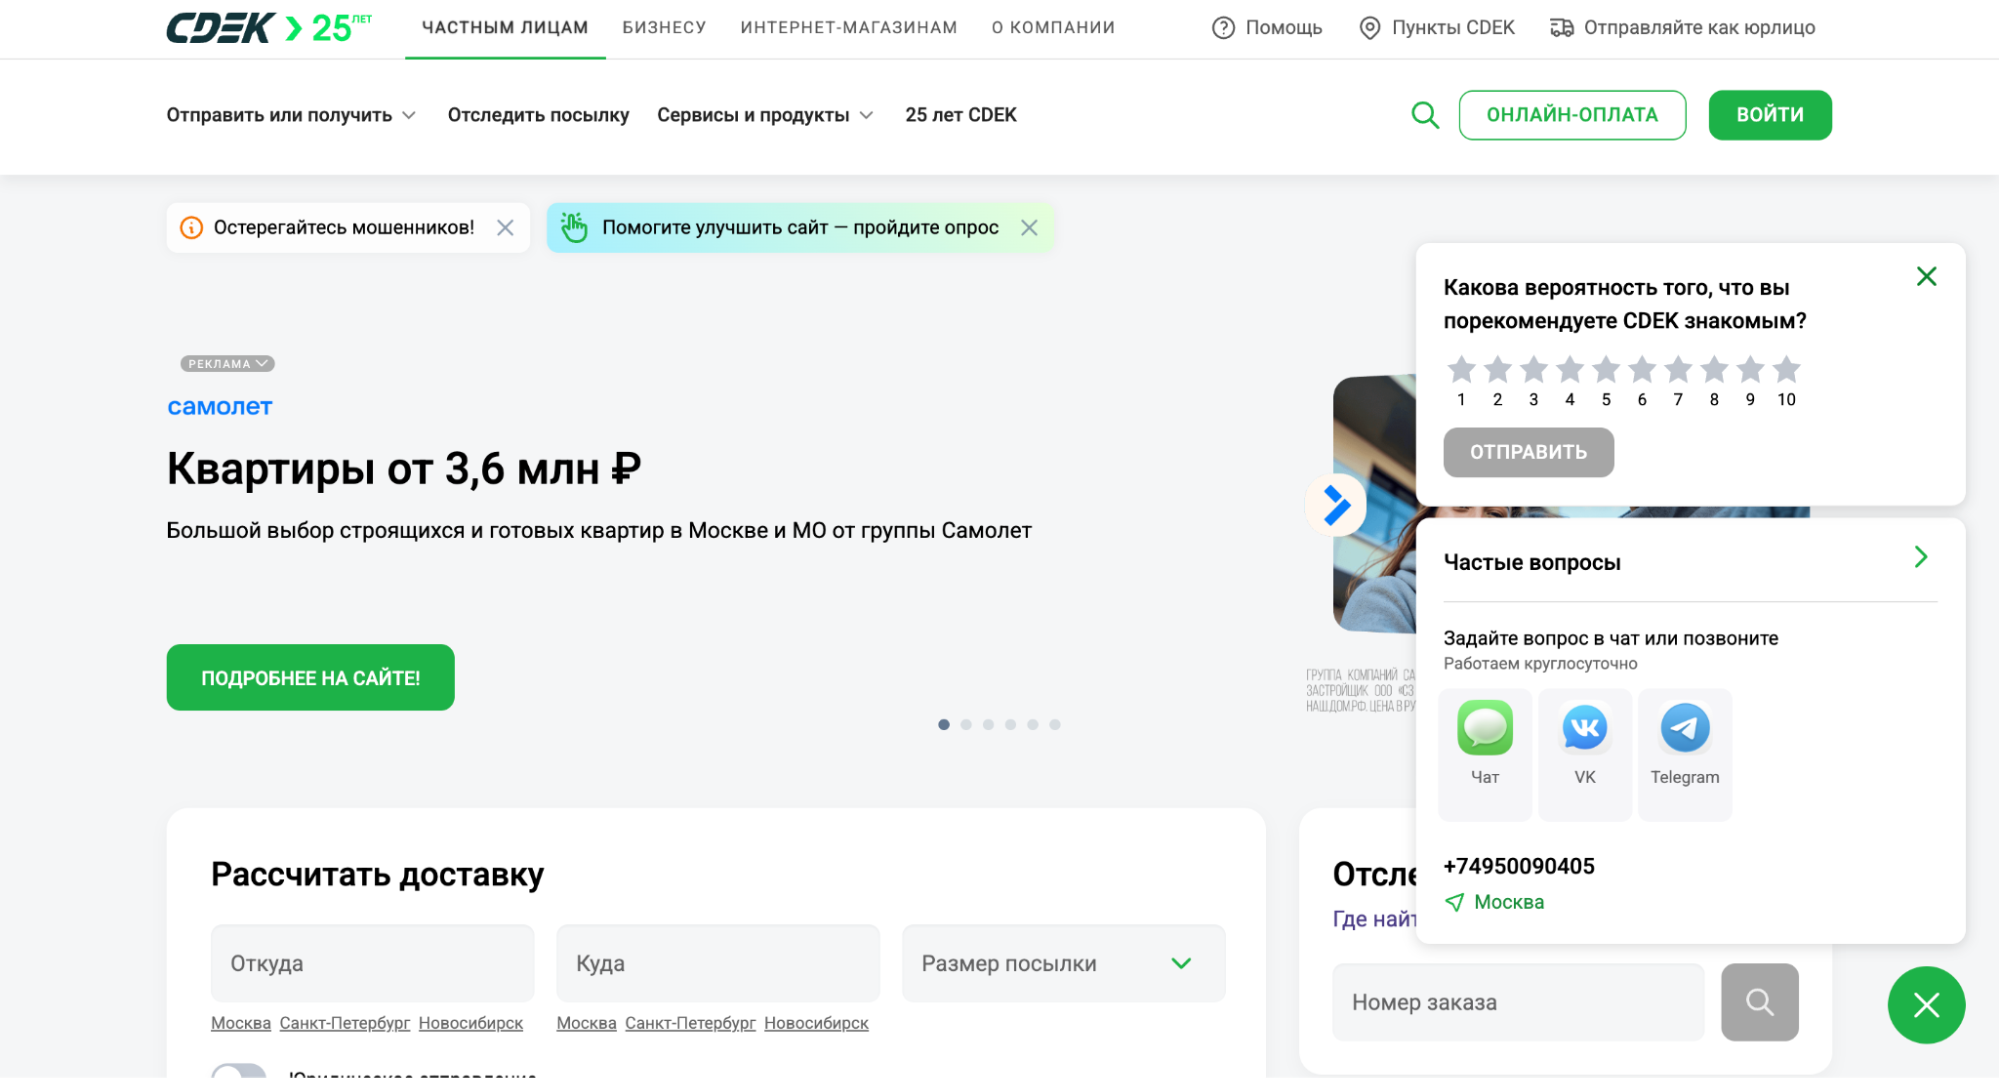Rate 5 stars in the recommendation survey
Viewport: 1999px width, 1078px height.
tap(1606, 370)
